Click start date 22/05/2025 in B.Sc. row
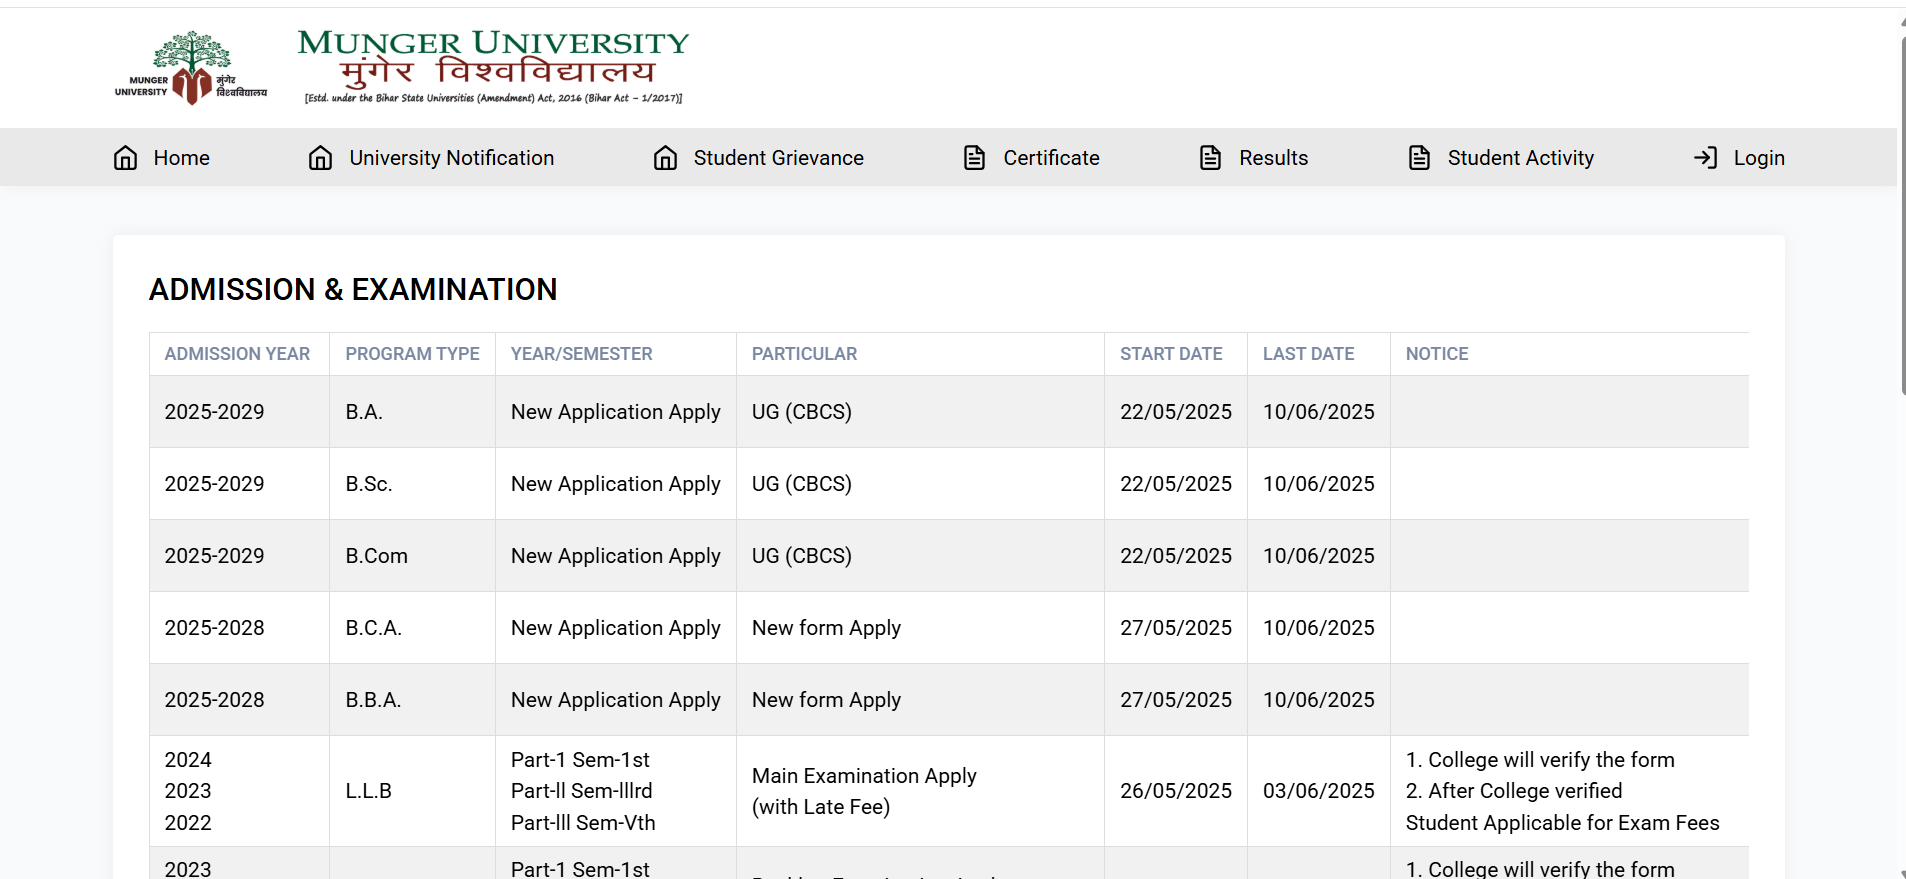This screenshot has height=879, width=1906. pos(1176,484)
